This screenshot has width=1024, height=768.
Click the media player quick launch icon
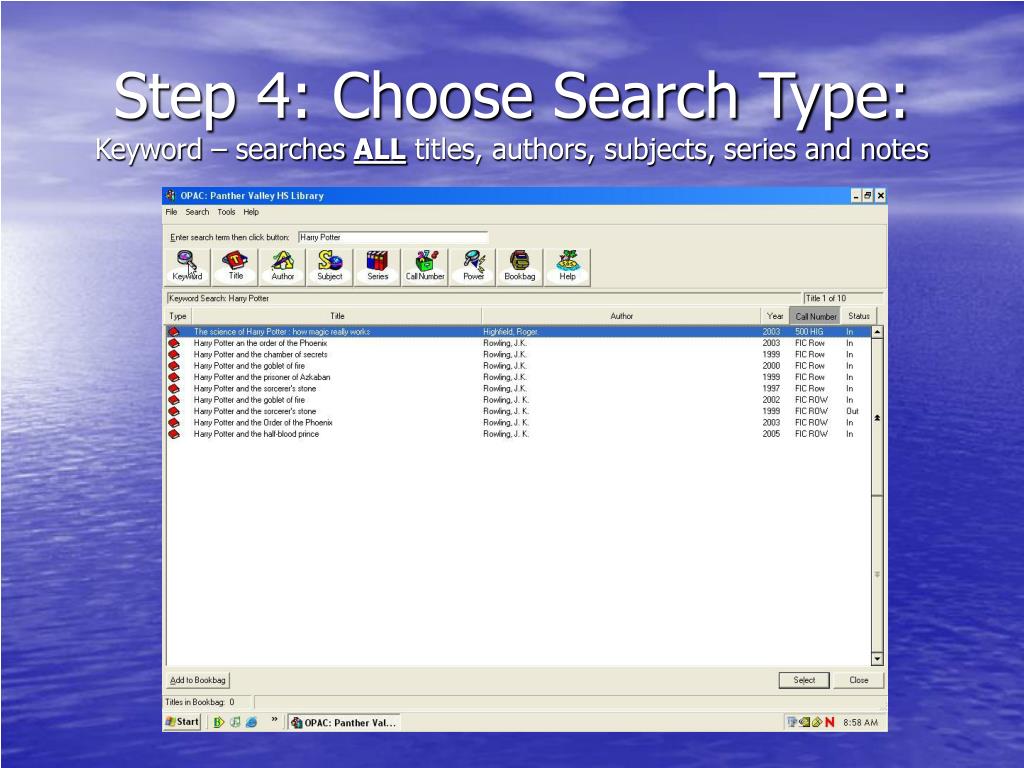(x=235, y=722)
